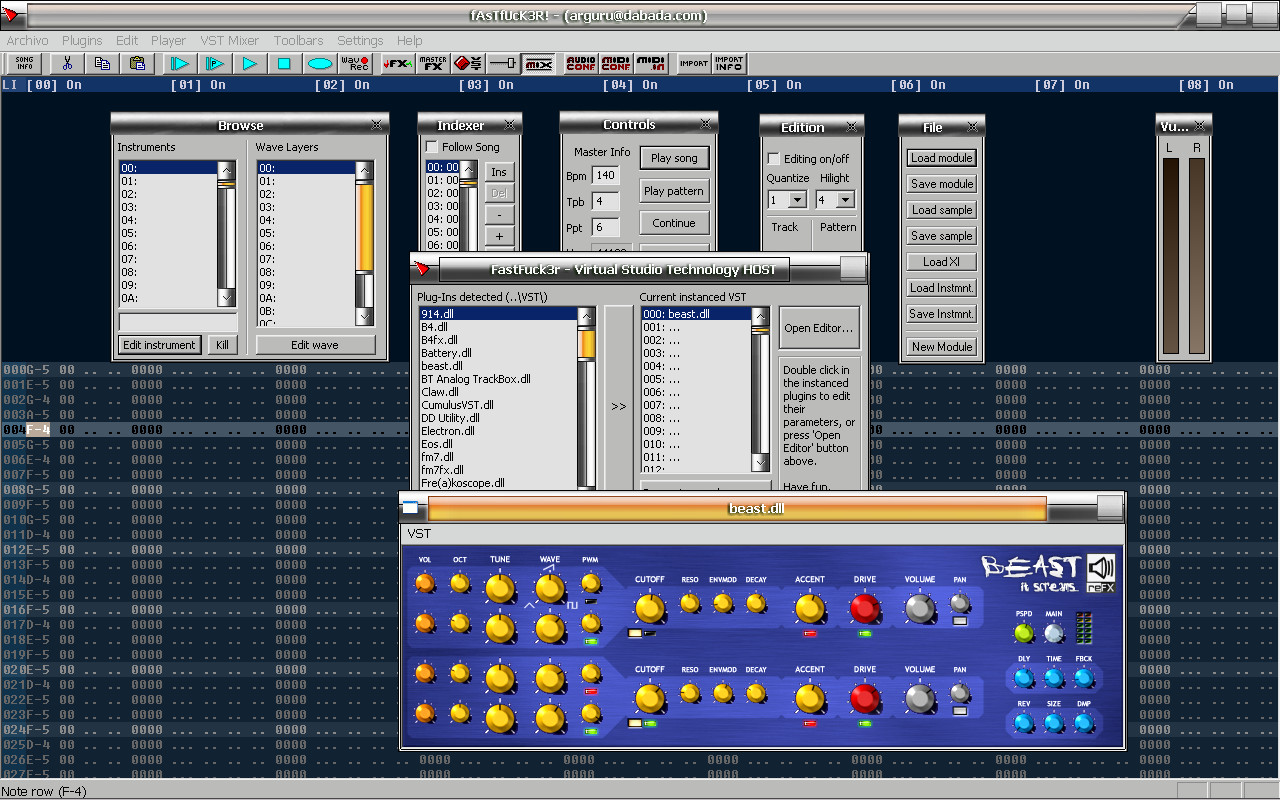Click the Edit wave button
The height and width of the screenshot is (800, 1280).
(x=315, y=345)
